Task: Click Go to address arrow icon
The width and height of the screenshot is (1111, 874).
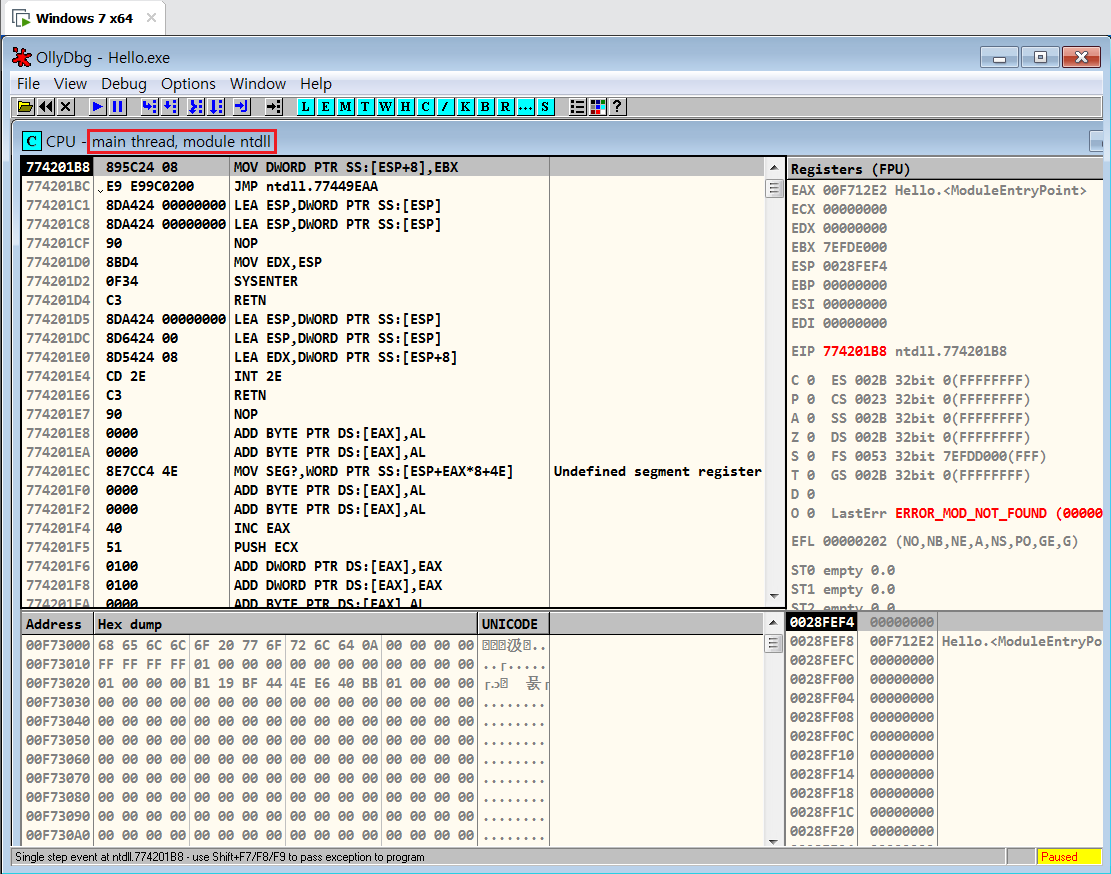Action: (x=273, y=107)
